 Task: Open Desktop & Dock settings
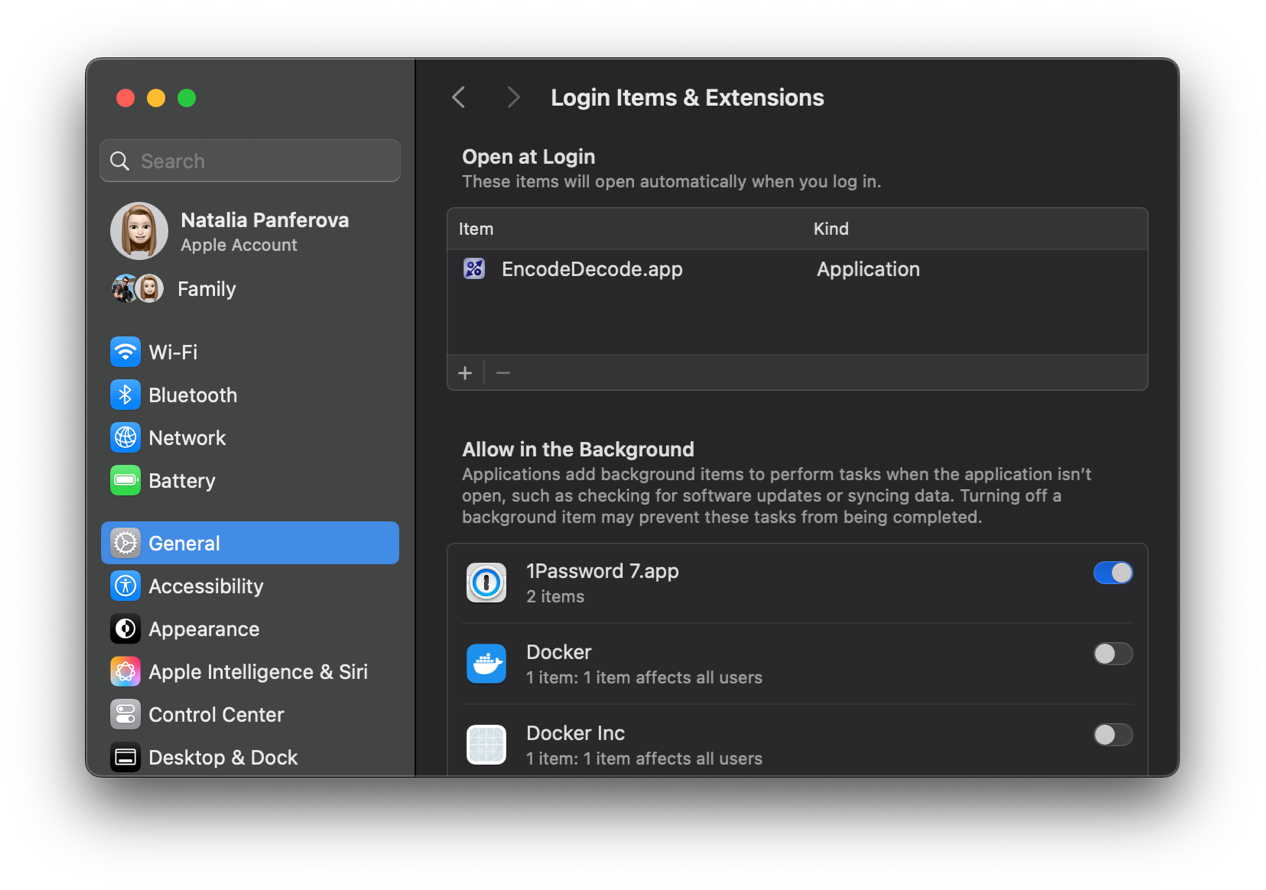[x=223, y=758]
